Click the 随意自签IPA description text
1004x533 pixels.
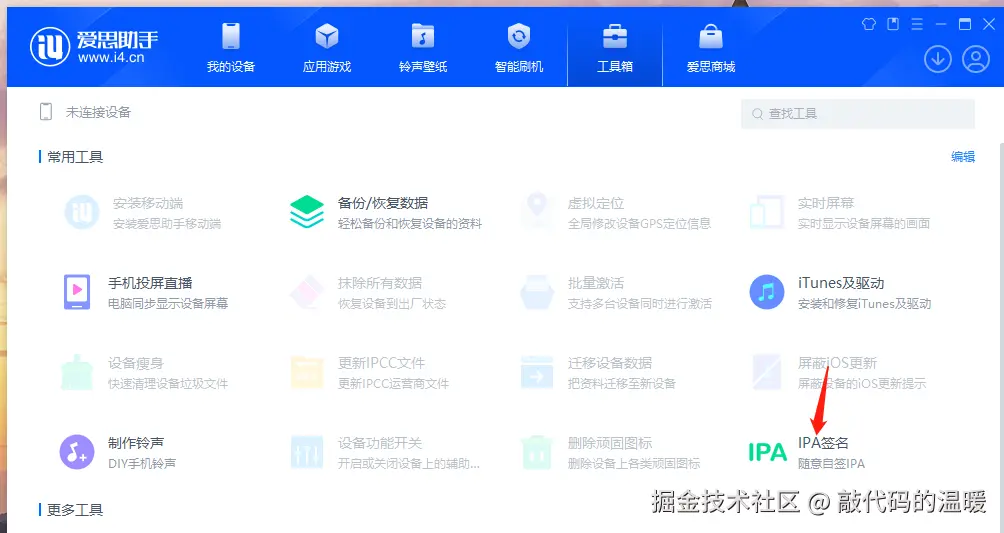(x=831, y=463)
